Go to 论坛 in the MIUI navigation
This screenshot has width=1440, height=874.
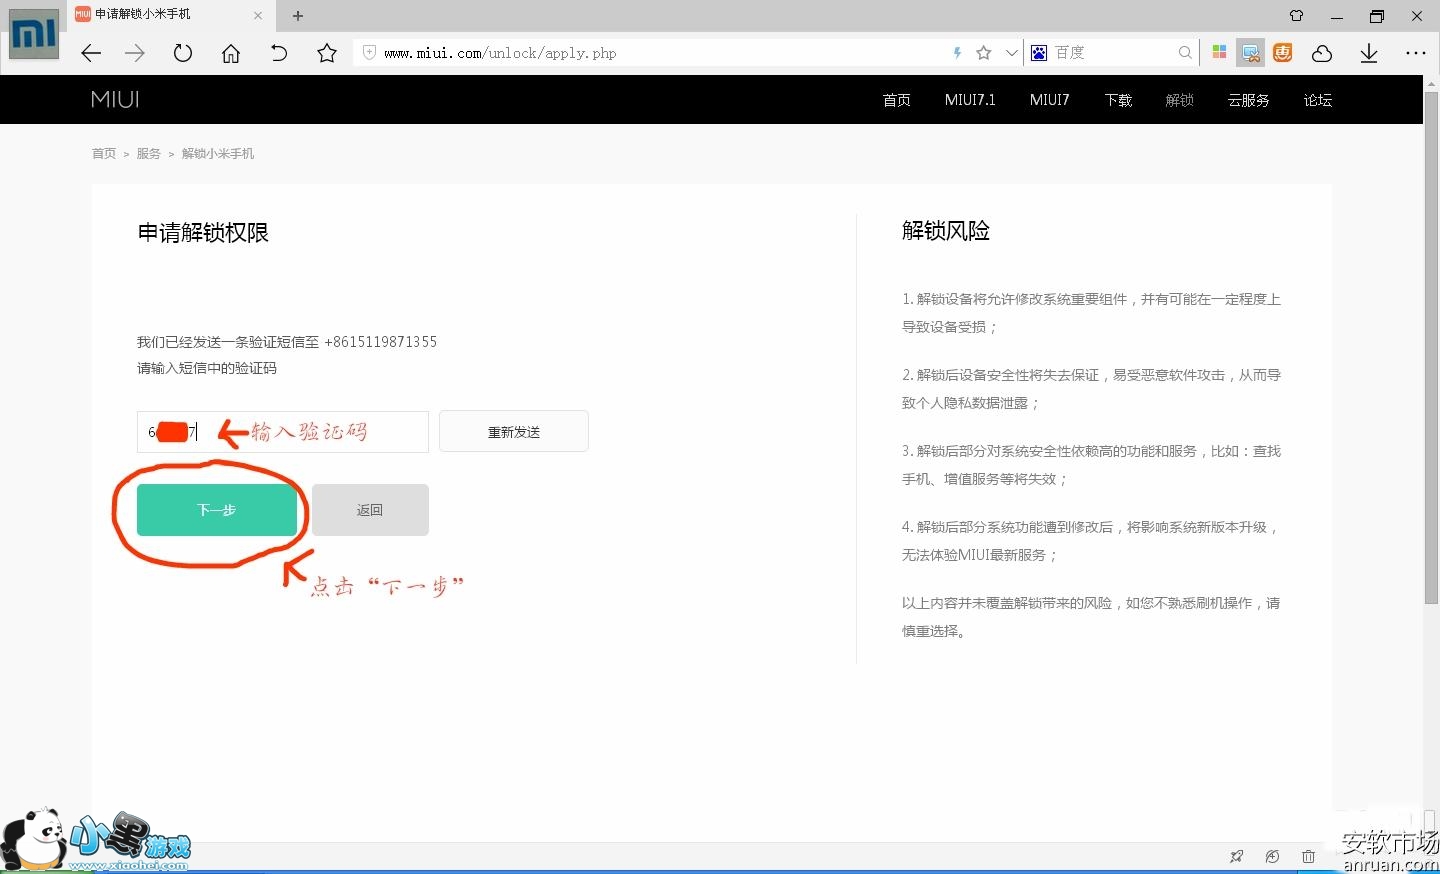click(1317, 100)
